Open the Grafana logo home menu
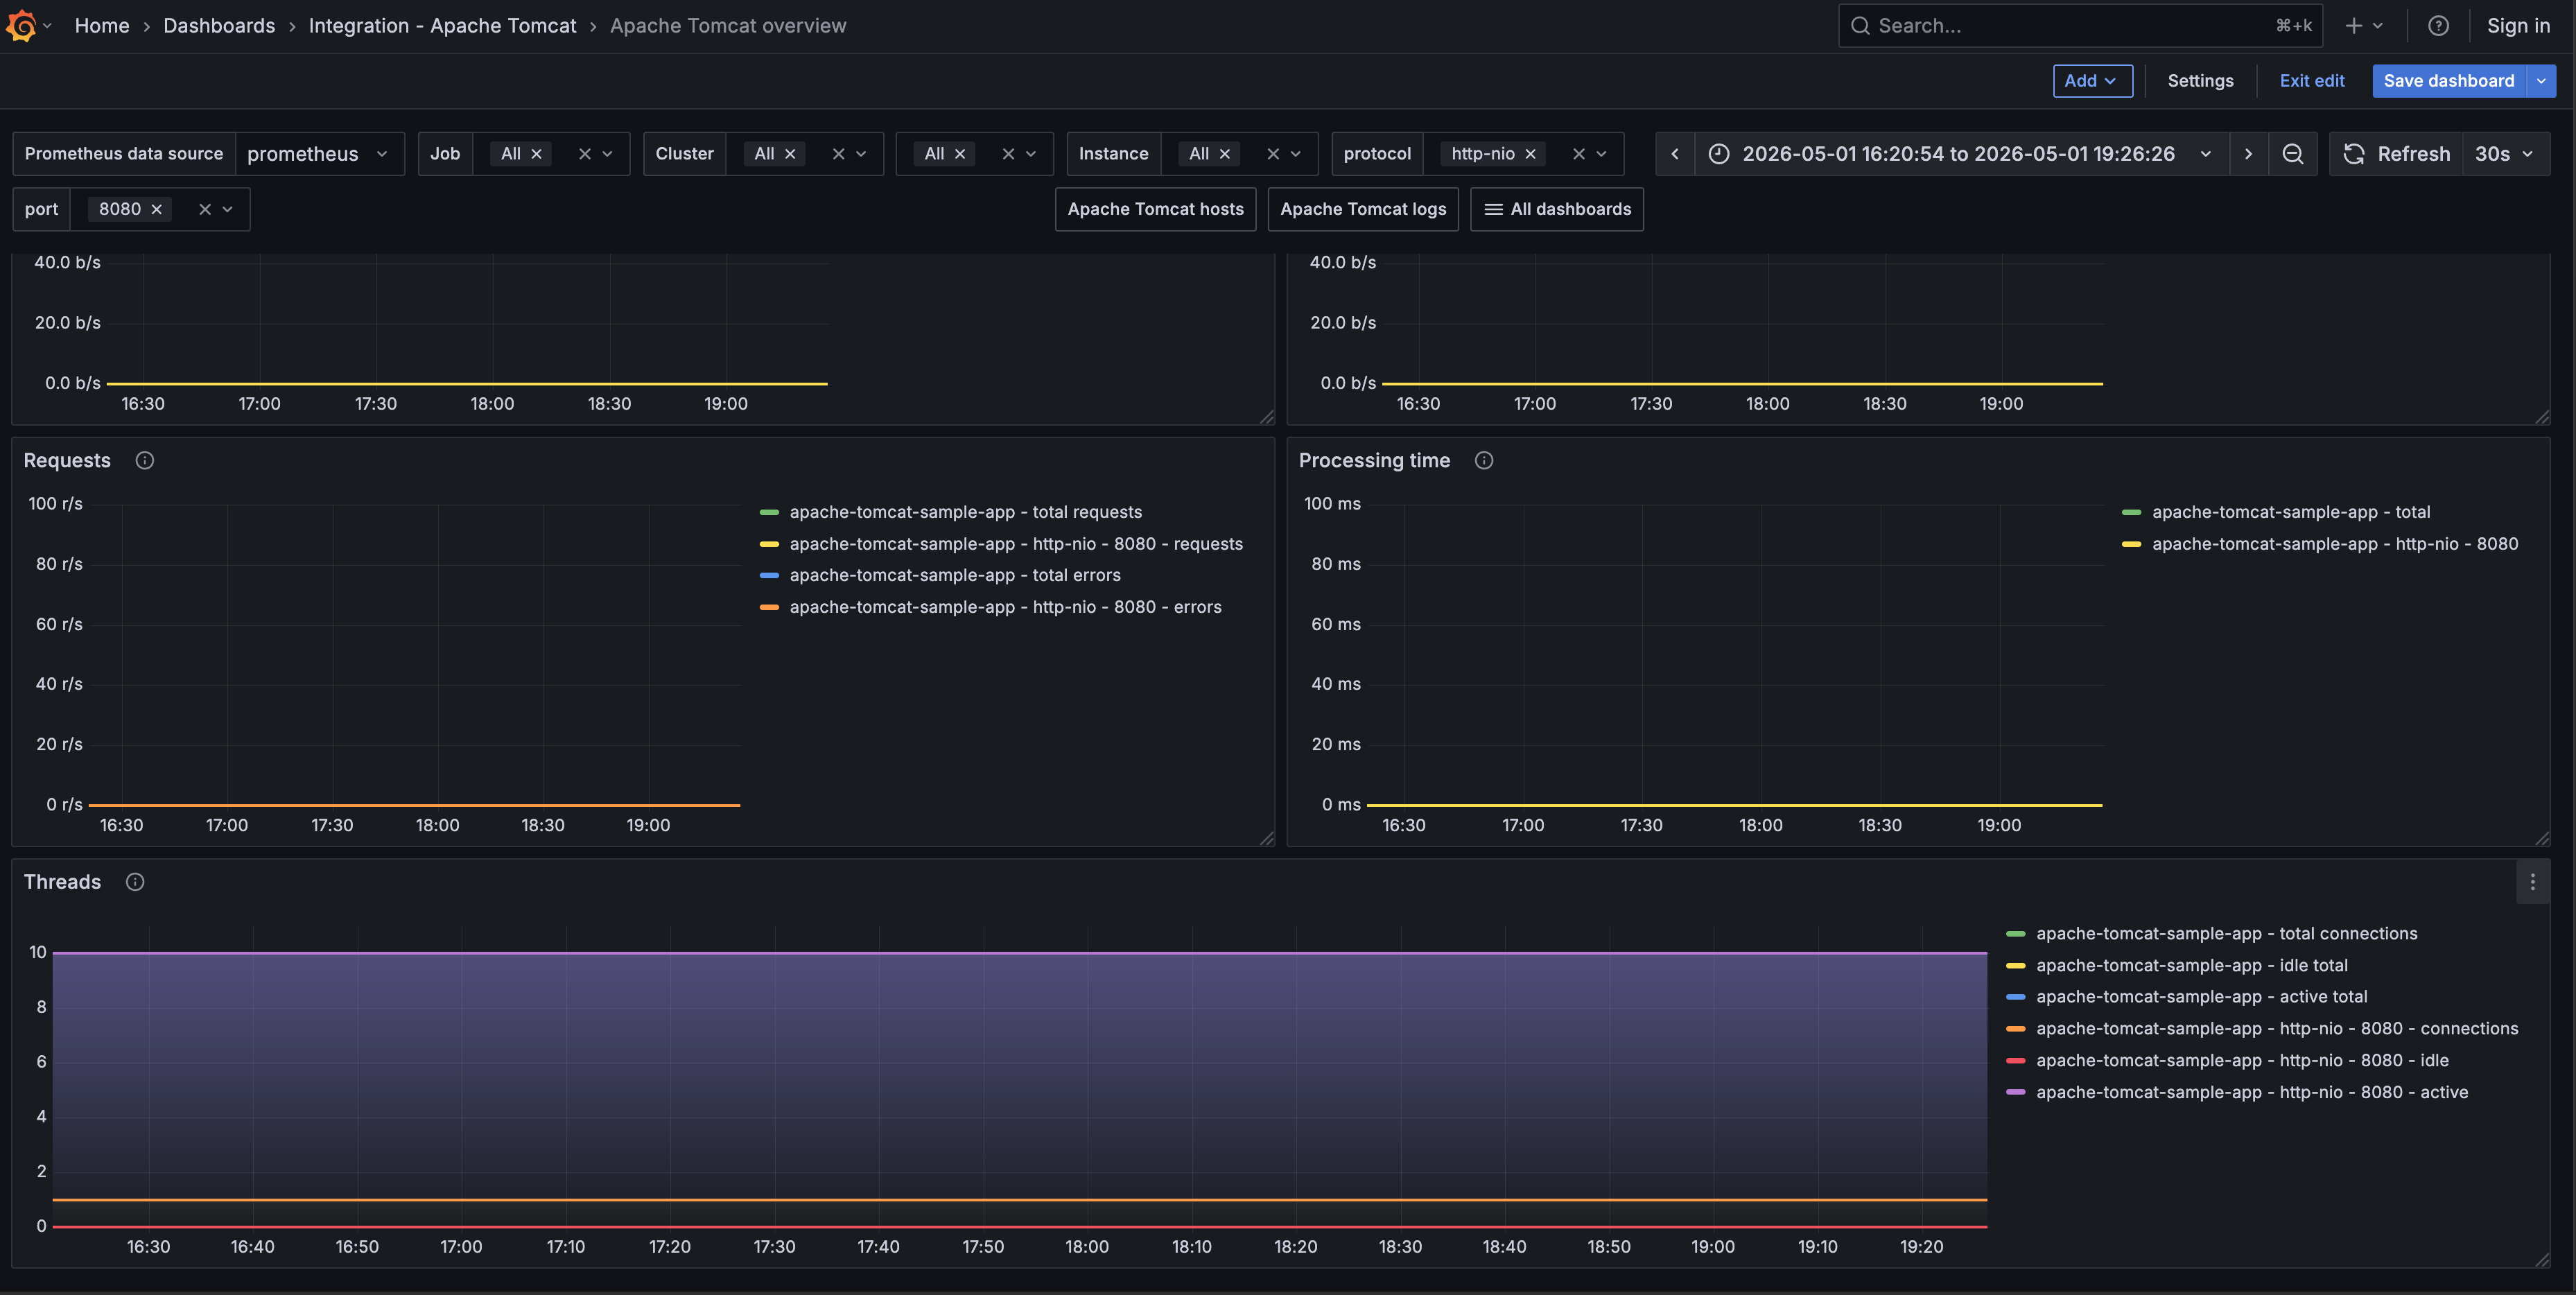 [22, 26]
